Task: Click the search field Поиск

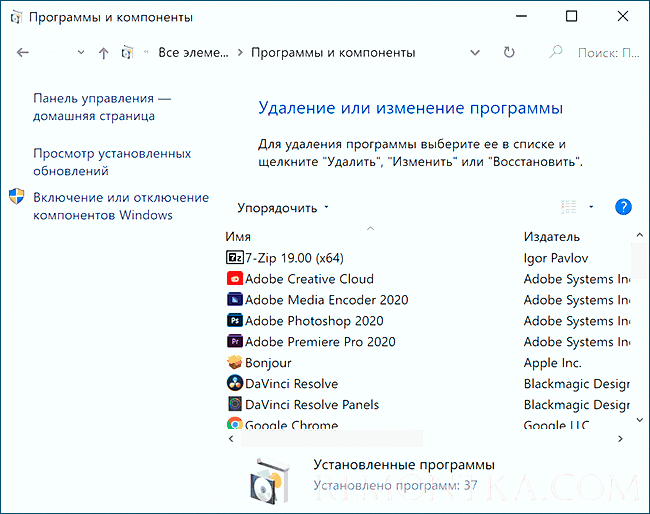Action: [x=609, y=53]
